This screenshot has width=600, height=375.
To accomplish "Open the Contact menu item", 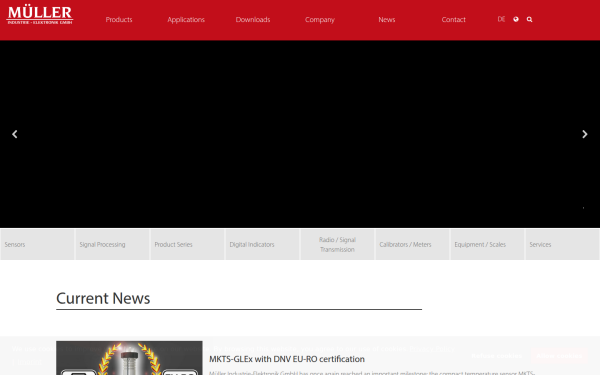I will pyautogui.click(x=453, y=20).
